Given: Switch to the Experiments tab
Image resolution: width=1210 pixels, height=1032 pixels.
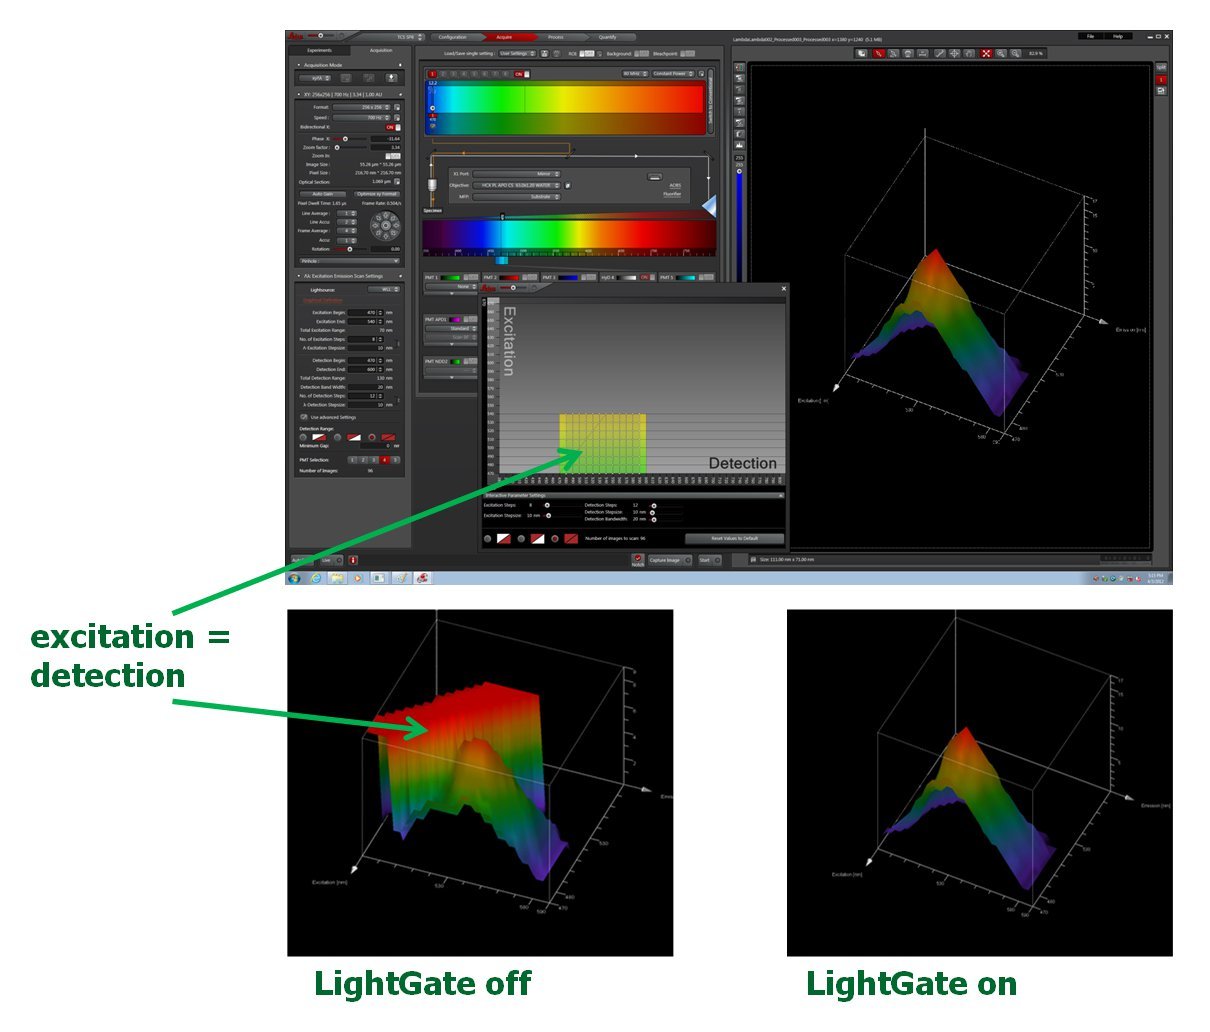Looking at the screenshot, I should click(x=320, y=50).
